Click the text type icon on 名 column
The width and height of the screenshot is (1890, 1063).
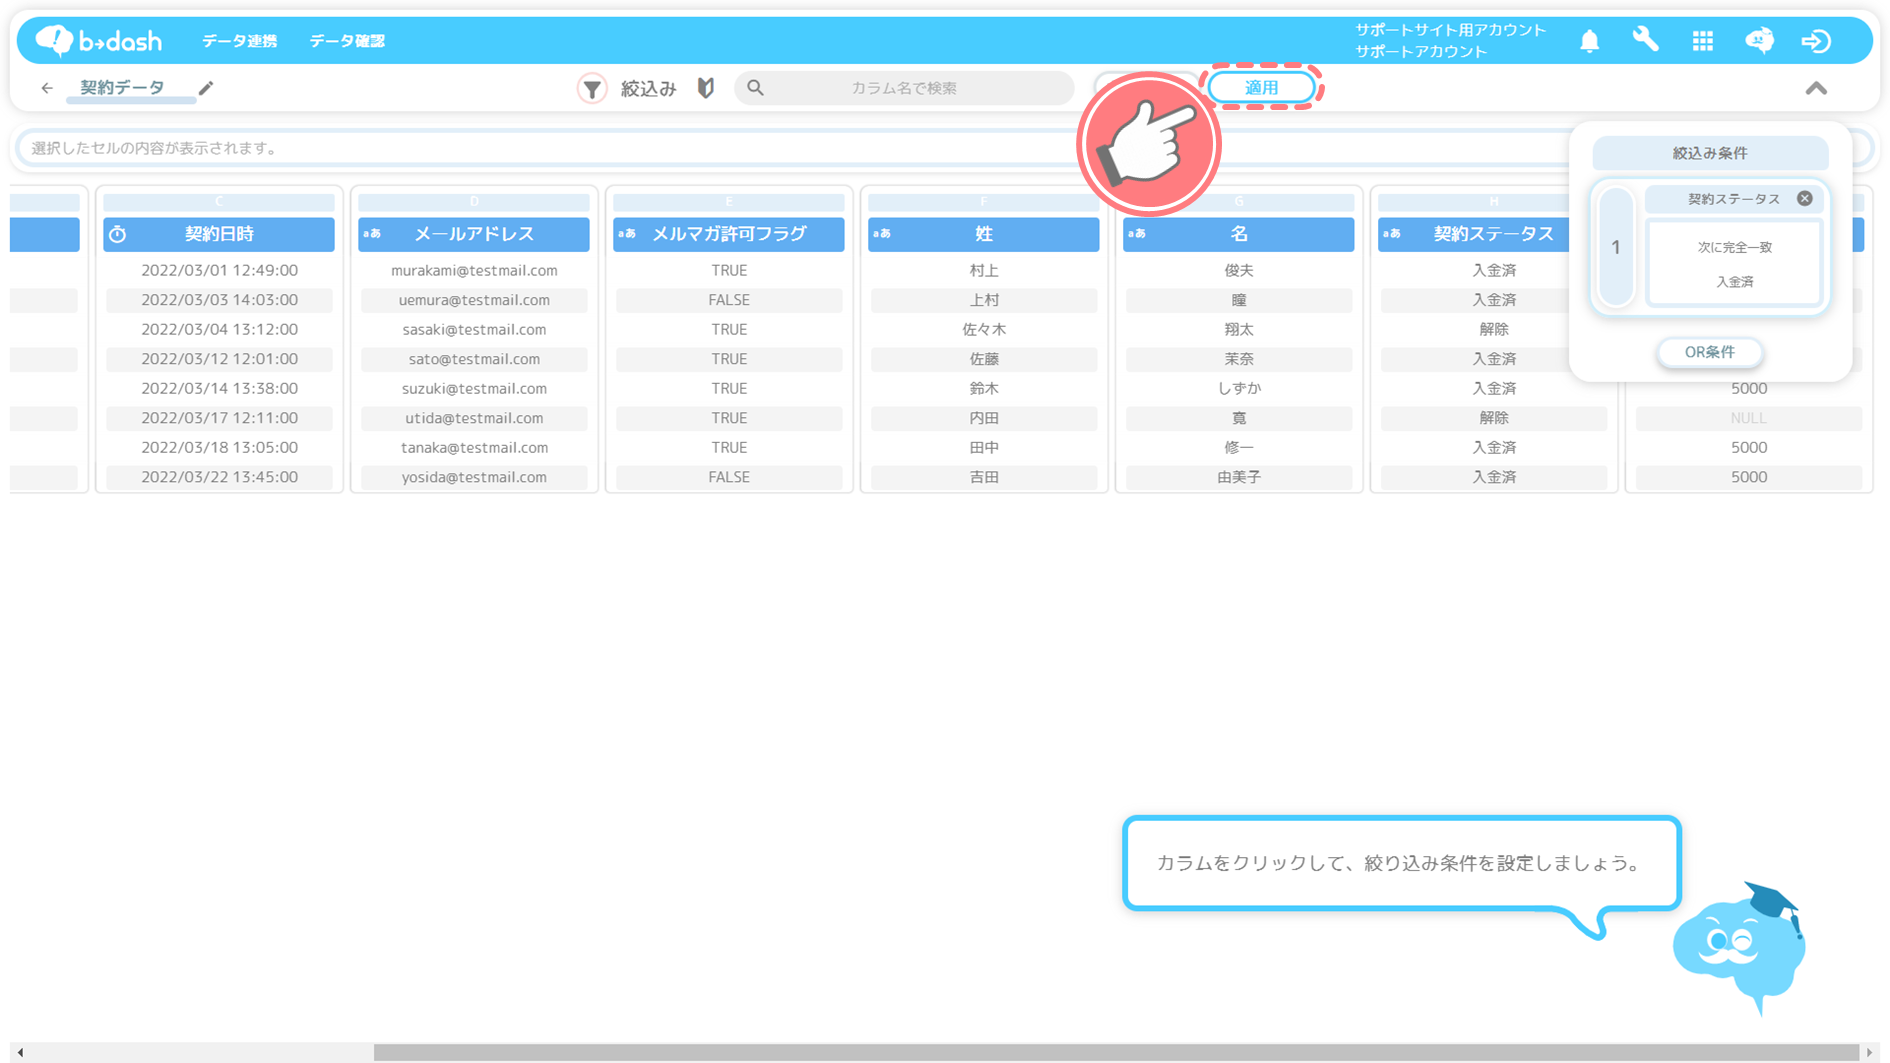point(1136,234)
